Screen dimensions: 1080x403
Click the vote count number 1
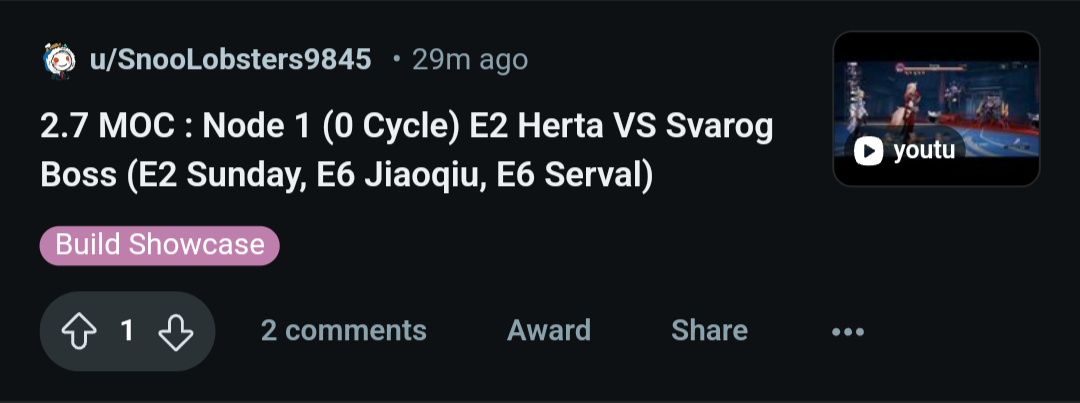click(127, 331)
